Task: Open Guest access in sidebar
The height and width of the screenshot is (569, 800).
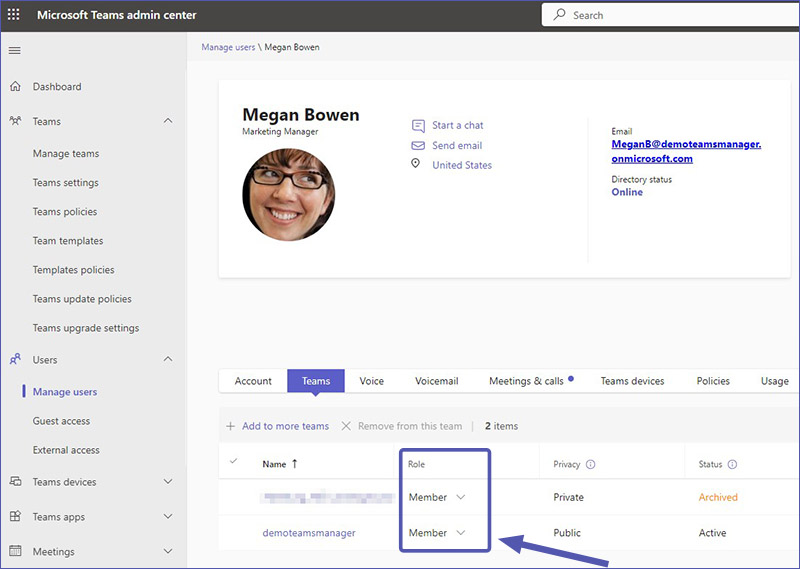Action: click(61, 420)
